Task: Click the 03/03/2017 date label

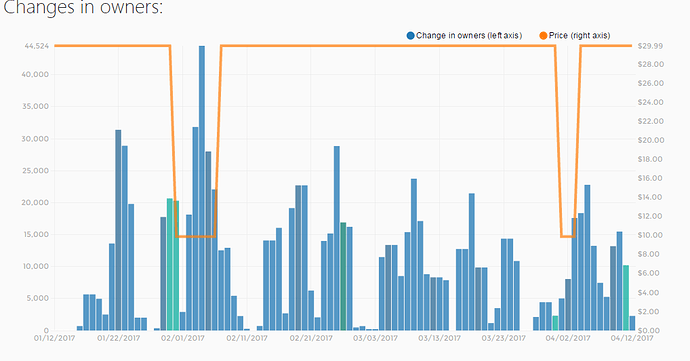Action: tap(375, 338)
